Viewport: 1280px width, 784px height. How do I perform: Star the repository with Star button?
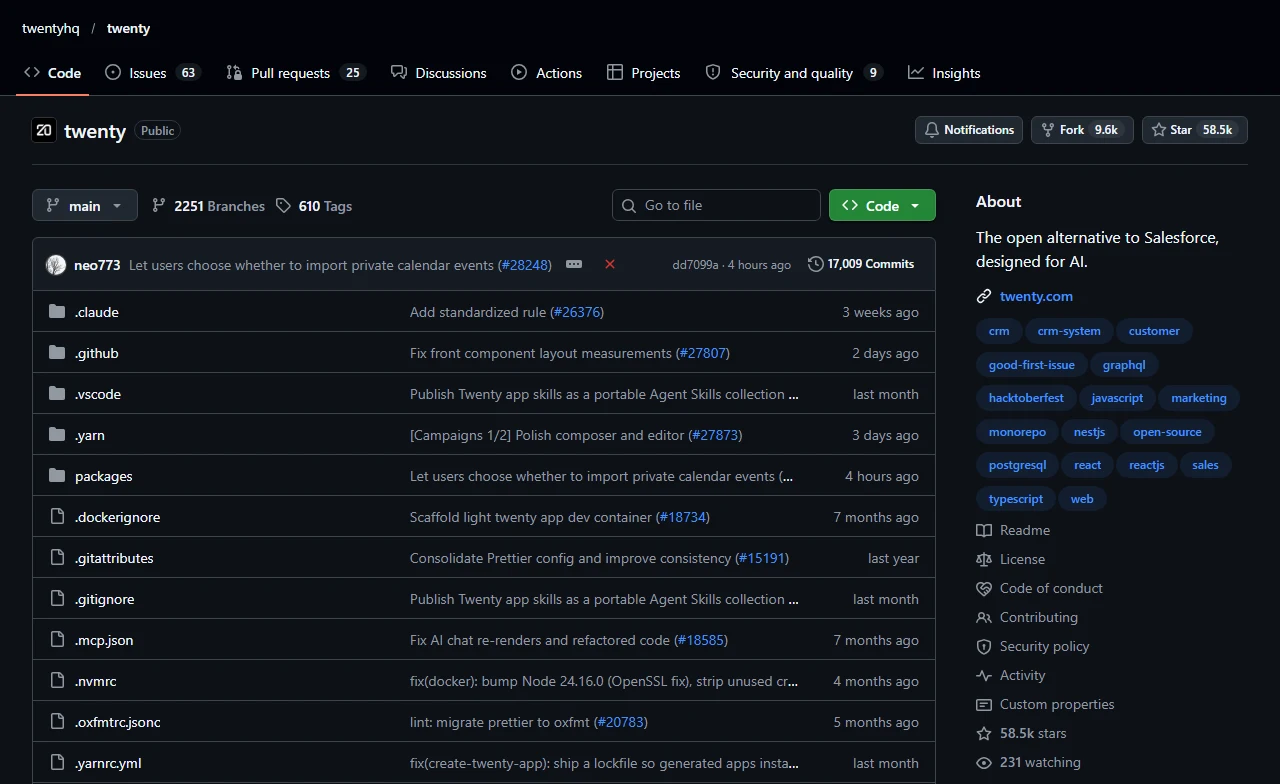(x=1195, y=130)
